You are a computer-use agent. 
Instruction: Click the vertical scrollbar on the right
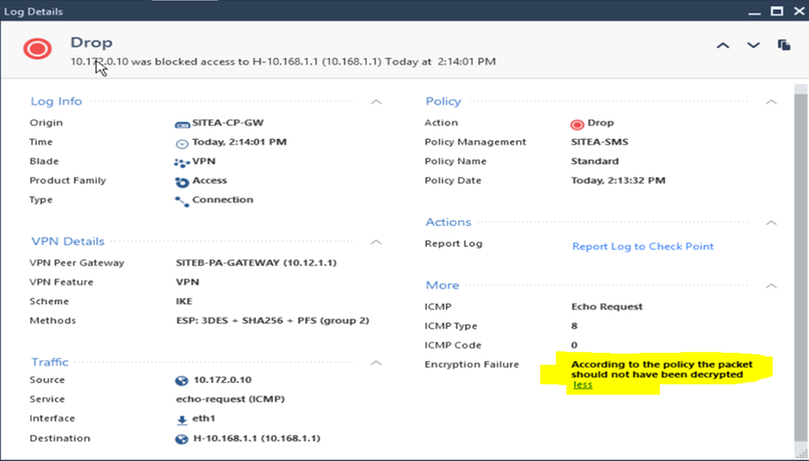tap(800, 250)
